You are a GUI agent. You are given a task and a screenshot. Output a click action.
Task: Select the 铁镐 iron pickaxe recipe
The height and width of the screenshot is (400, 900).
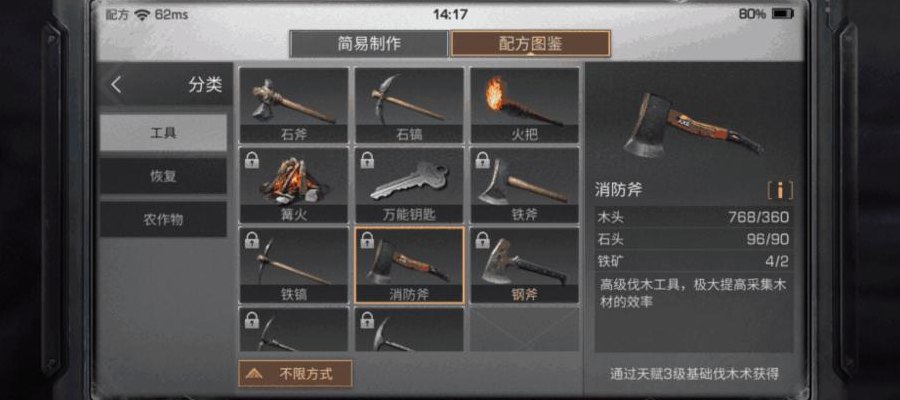[x=293, y=265]
